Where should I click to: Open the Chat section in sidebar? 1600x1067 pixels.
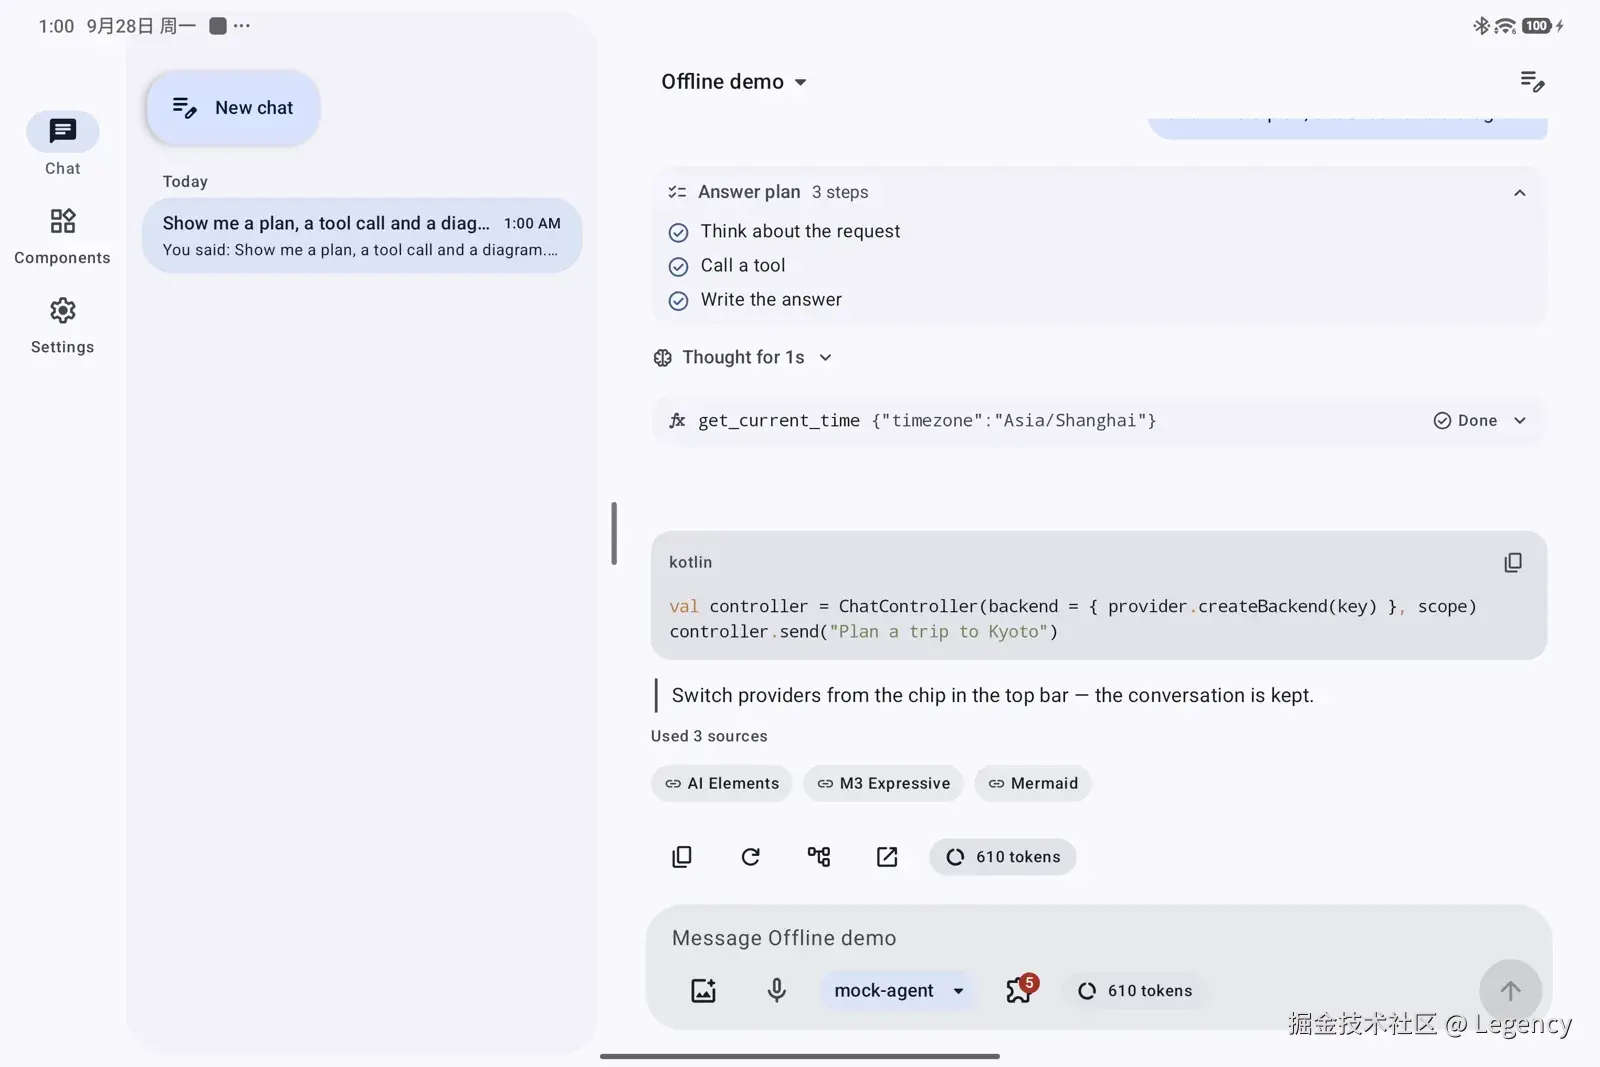[62, 145]
